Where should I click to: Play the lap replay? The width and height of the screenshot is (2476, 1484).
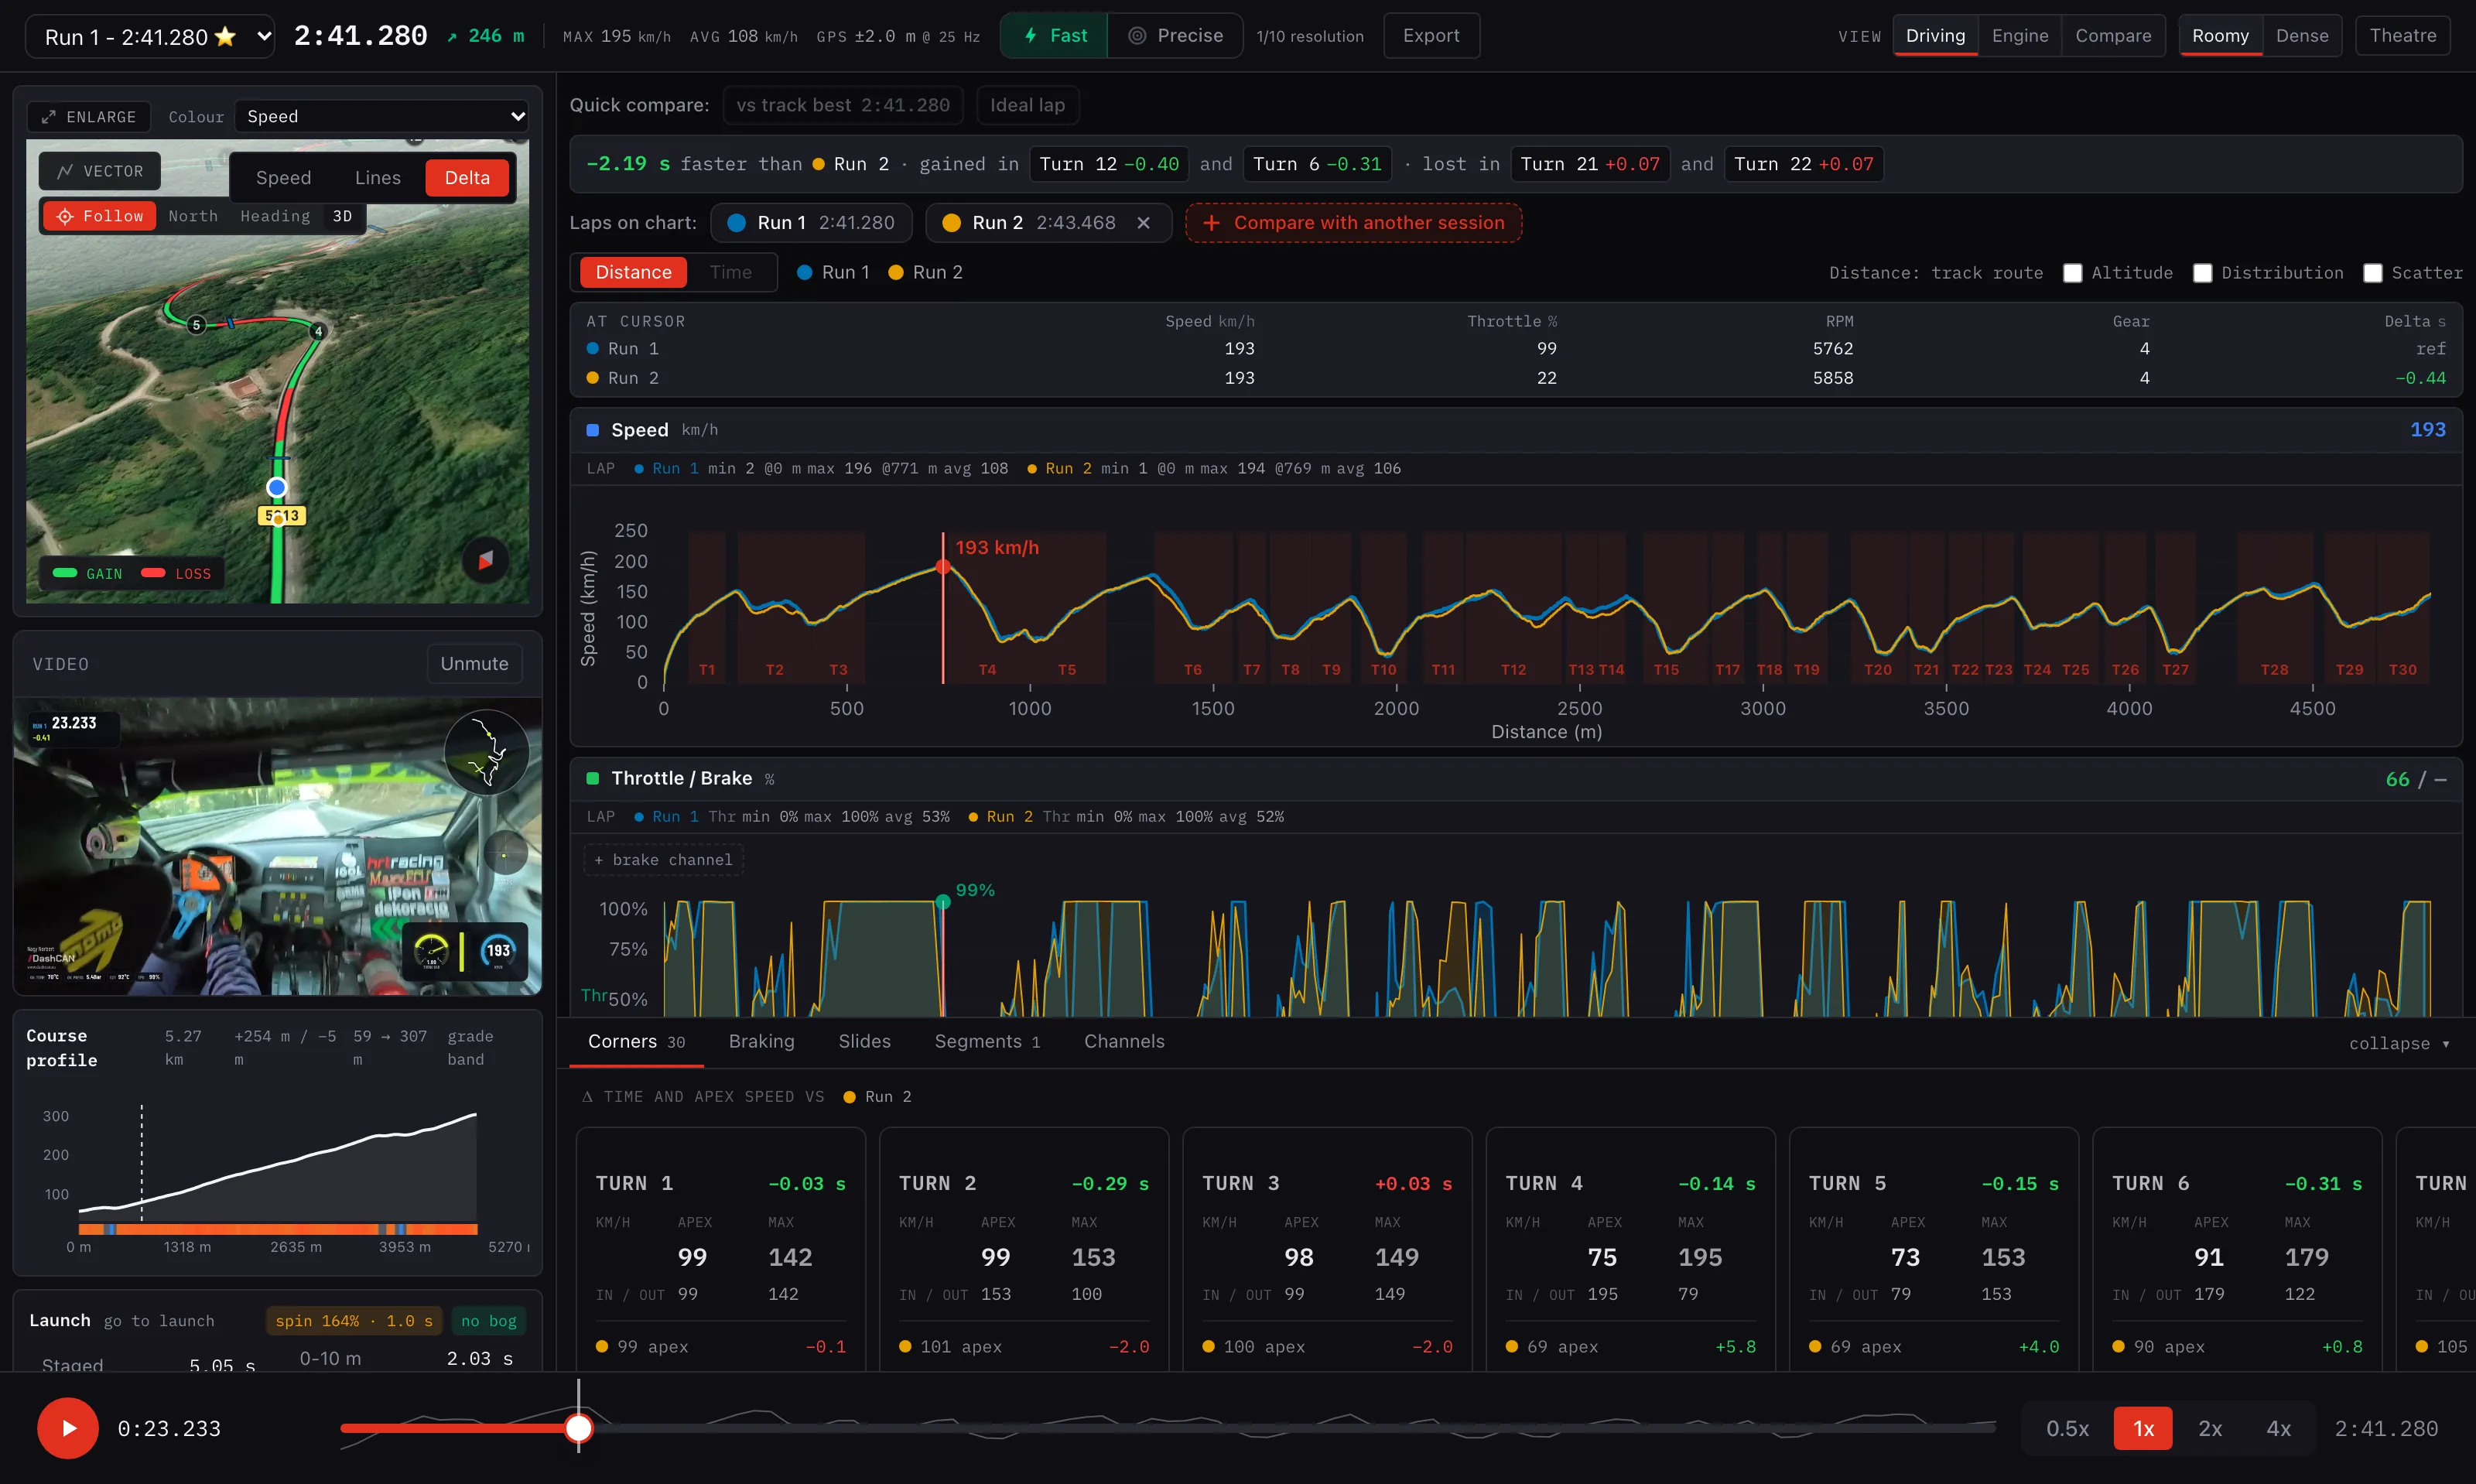point(68,1428)
